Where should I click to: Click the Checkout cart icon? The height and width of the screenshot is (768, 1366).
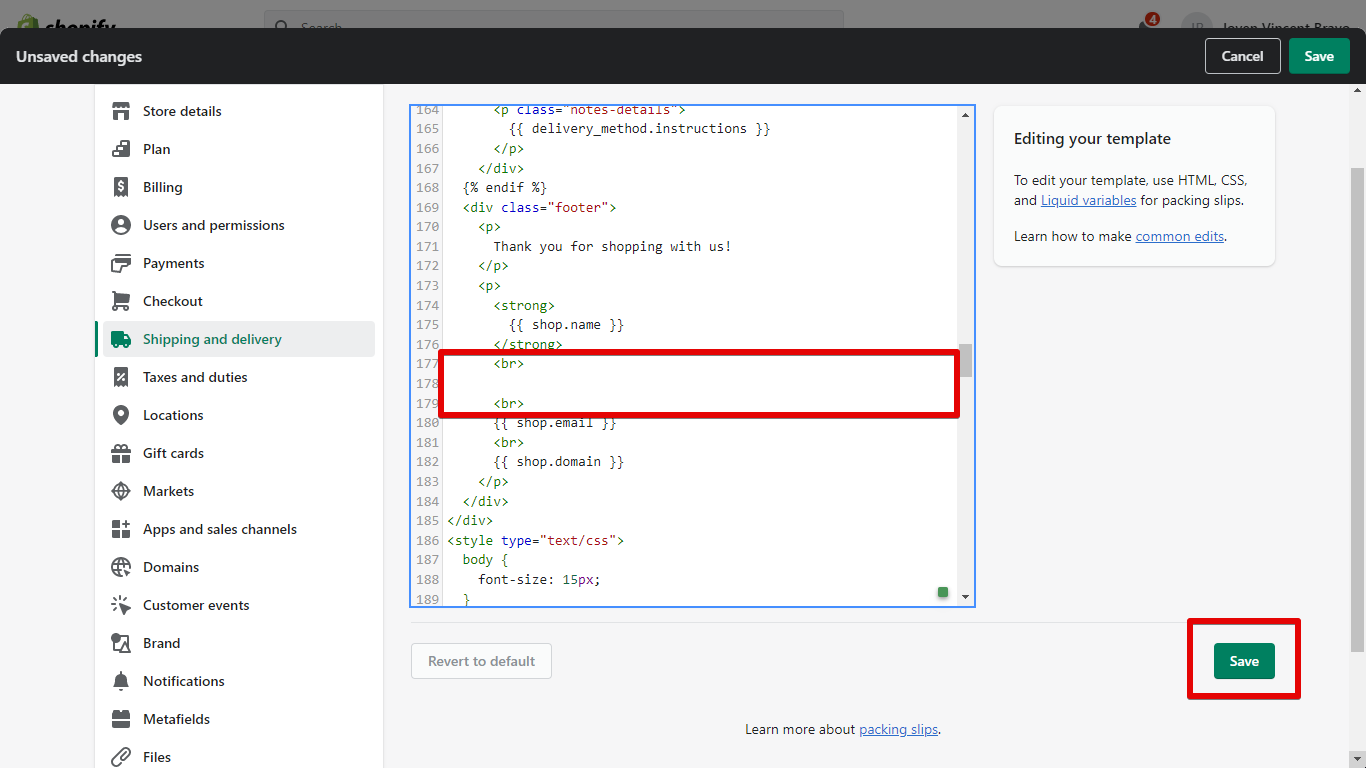[x=121, y=301]
